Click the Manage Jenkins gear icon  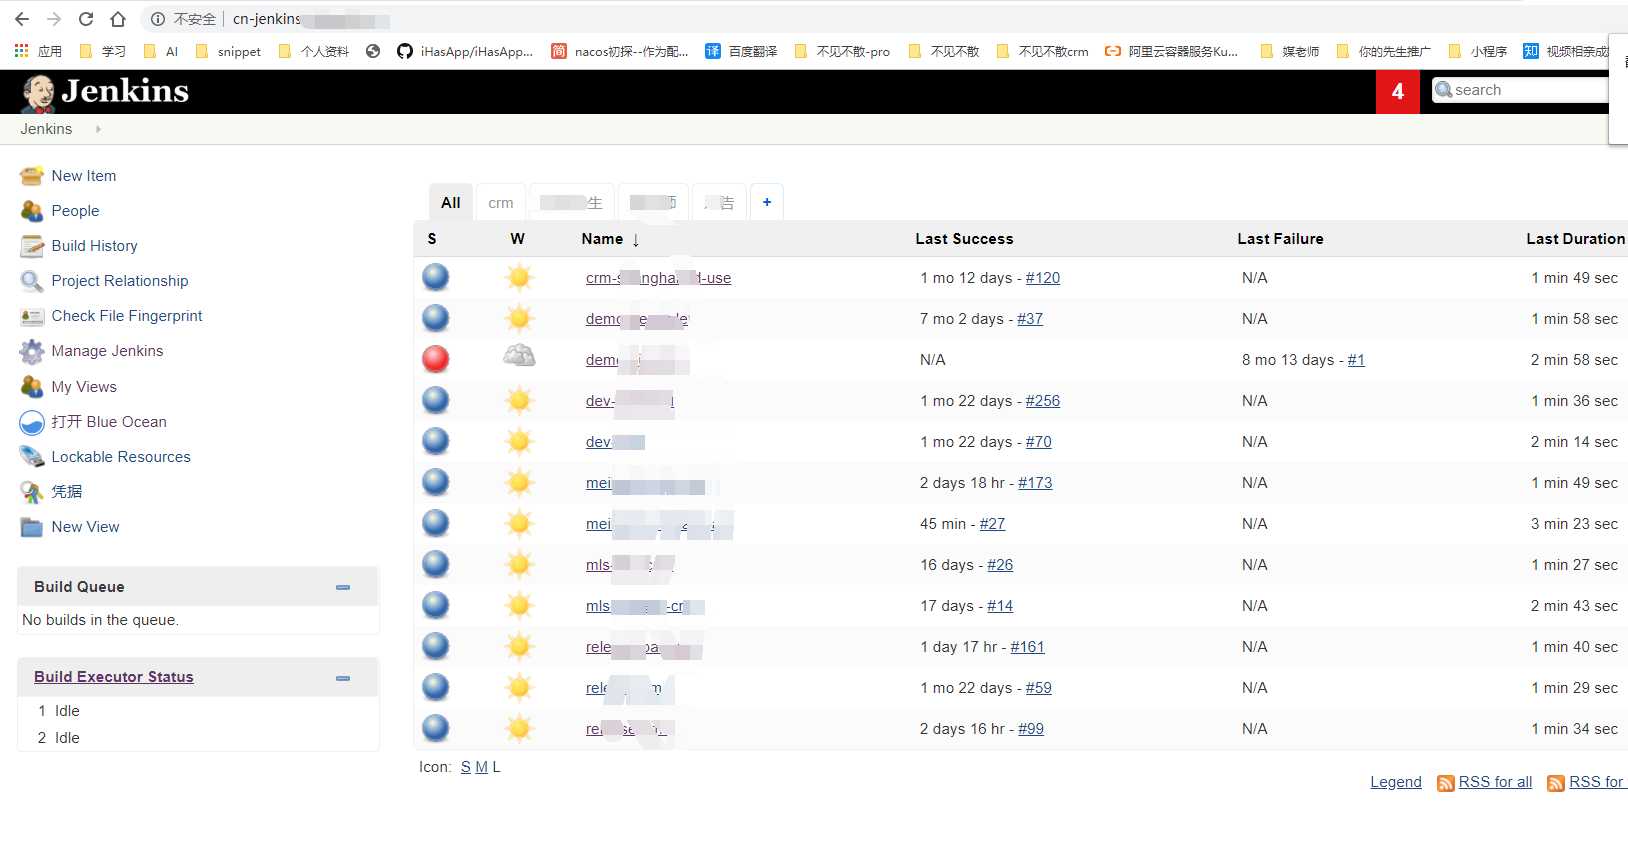tap(32, 351)
